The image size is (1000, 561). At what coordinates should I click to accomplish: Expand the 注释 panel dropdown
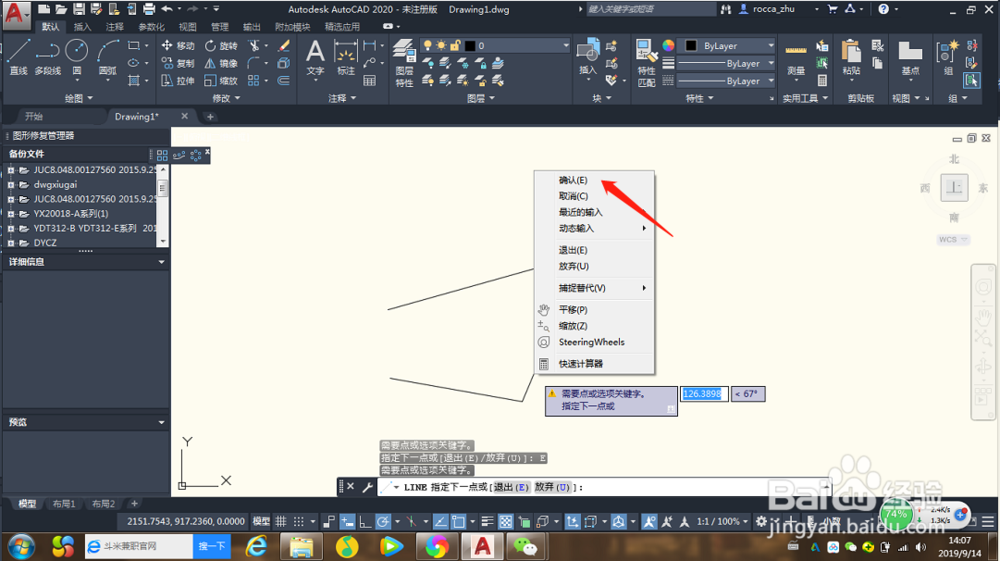[x=342, y=98]
